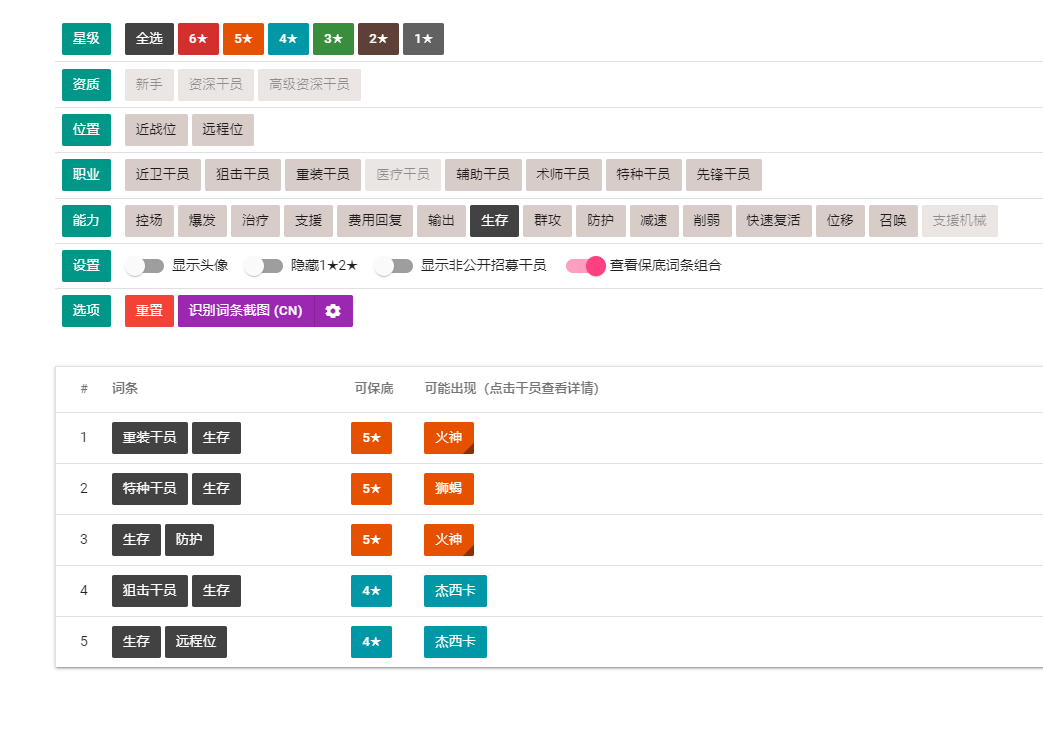Disable the 查看保底词条组合 toggle
This screenshot has height=729, width=1043.
pos(586,266)
